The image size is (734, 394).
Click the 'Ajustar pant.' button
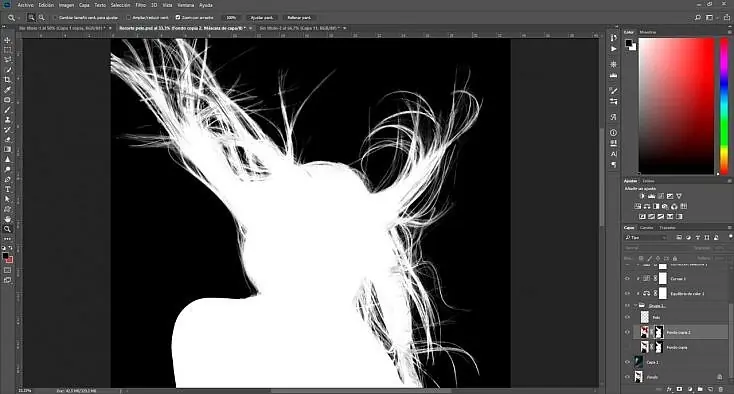coord(262,17)
